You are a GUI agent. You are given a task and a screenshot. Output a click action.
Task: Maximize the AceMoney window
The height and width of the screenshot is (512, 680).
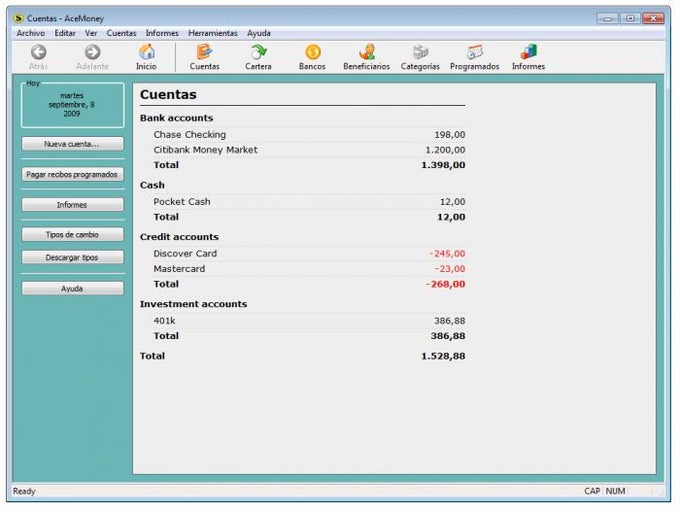(x=630, y=18)
